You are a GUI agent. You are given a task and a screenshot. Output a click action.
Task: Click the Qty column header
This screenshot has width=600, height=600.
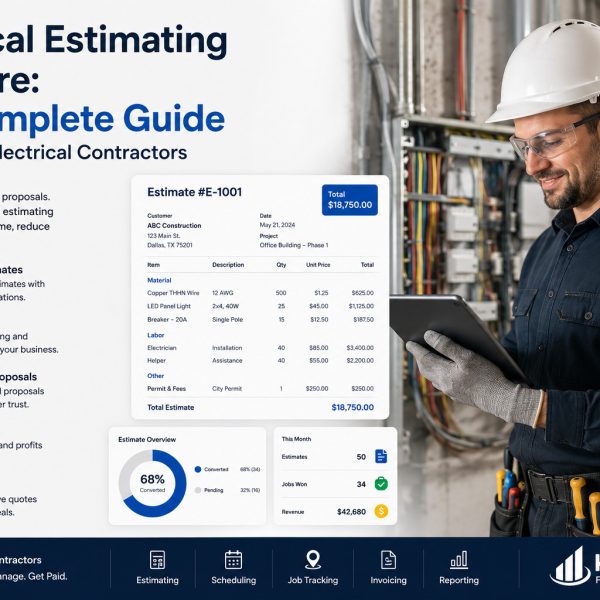[x=281, y=264]
